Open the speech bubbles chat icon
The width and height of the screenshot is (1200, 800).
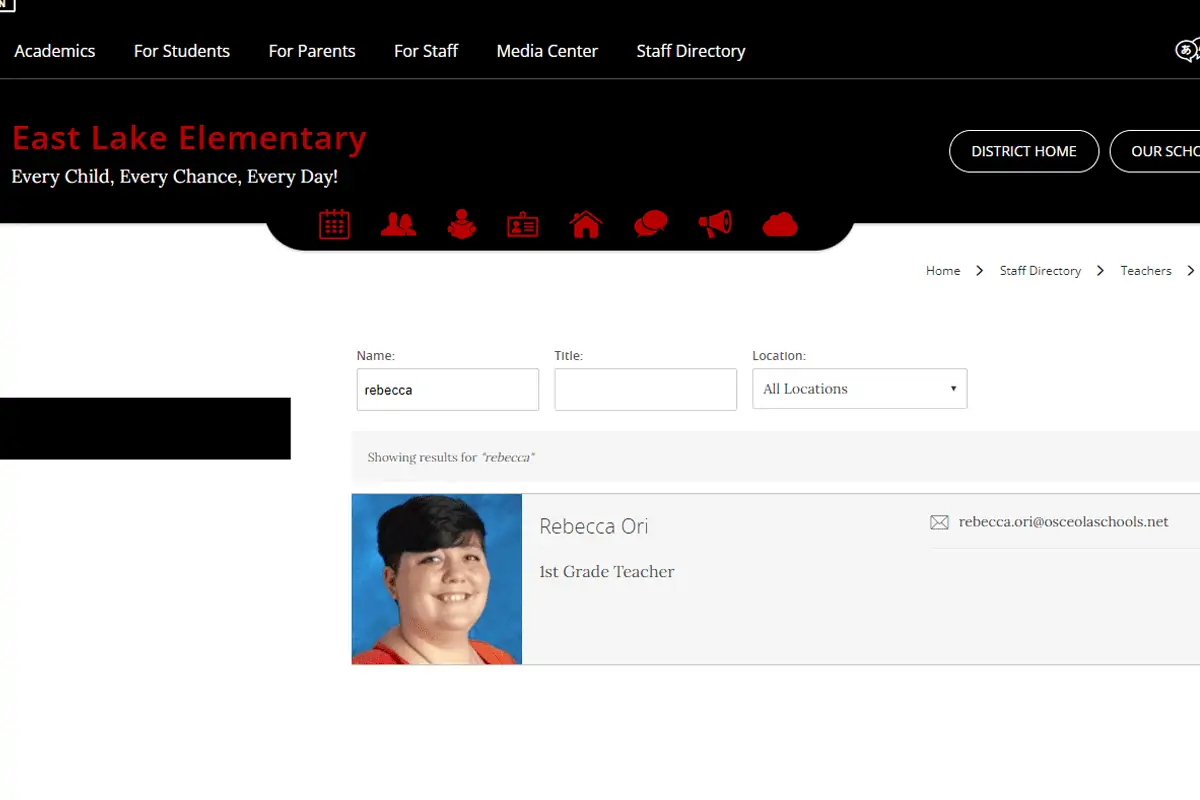click(651, 224)
